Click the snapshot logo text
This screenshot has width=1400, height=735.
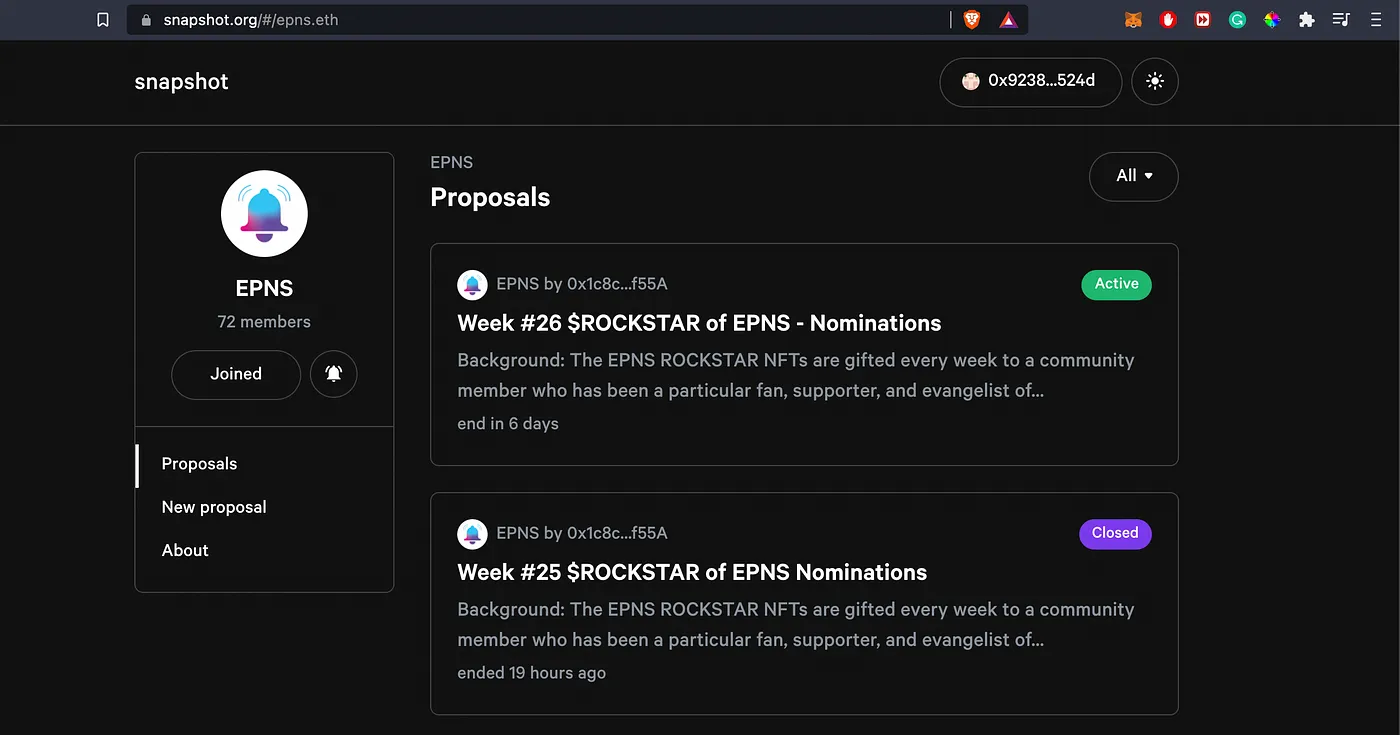coord(181,82)
